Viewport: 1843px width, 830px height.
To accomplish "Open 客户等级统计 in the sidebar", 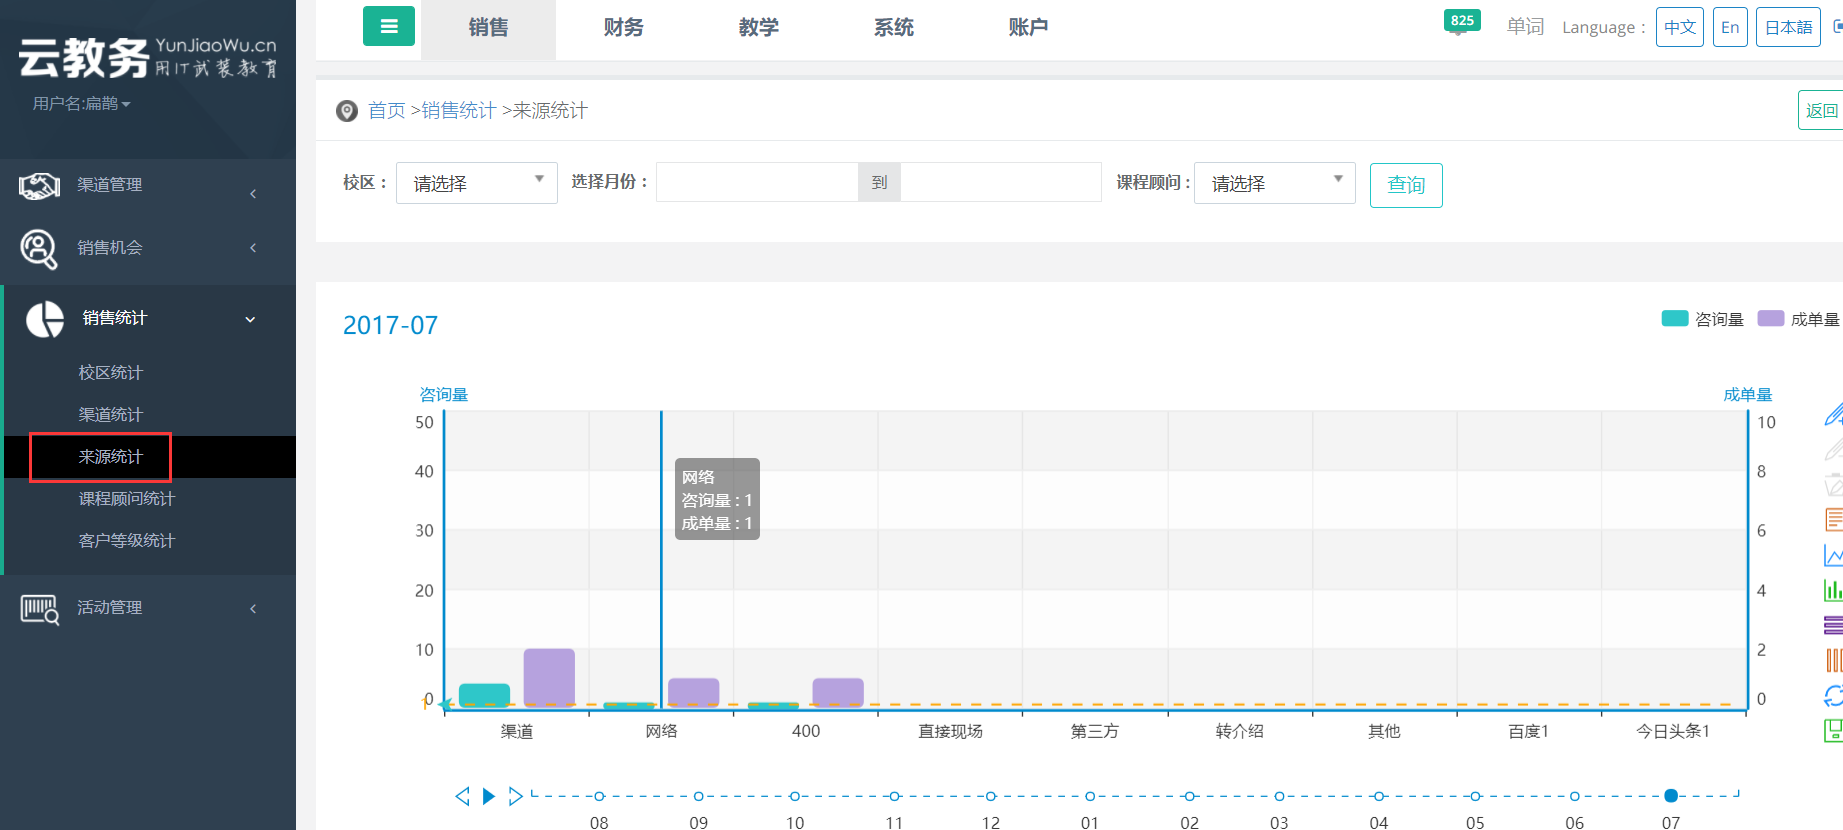I will (x=127, y=541).
